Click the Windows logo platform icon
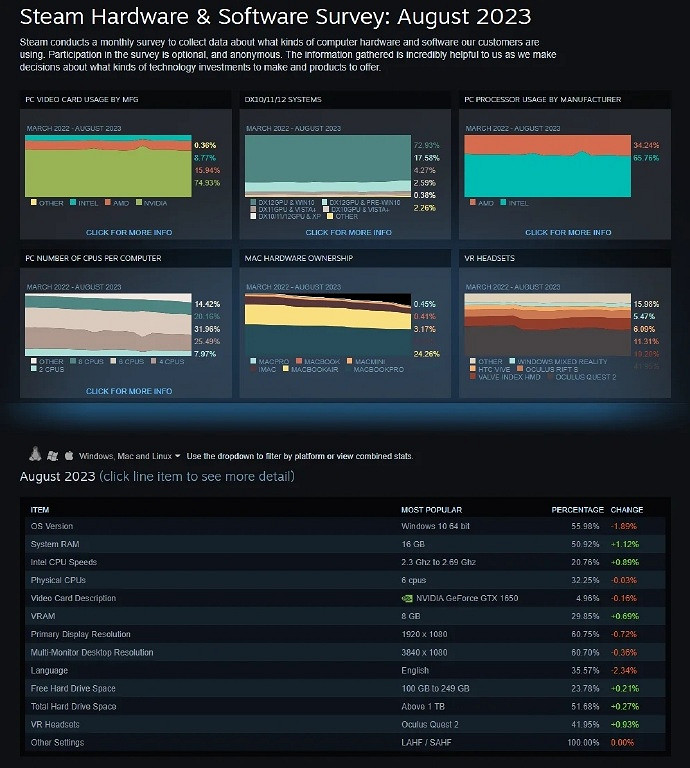Viewport: 690px width, 768px height. click(x=52, y=455)
